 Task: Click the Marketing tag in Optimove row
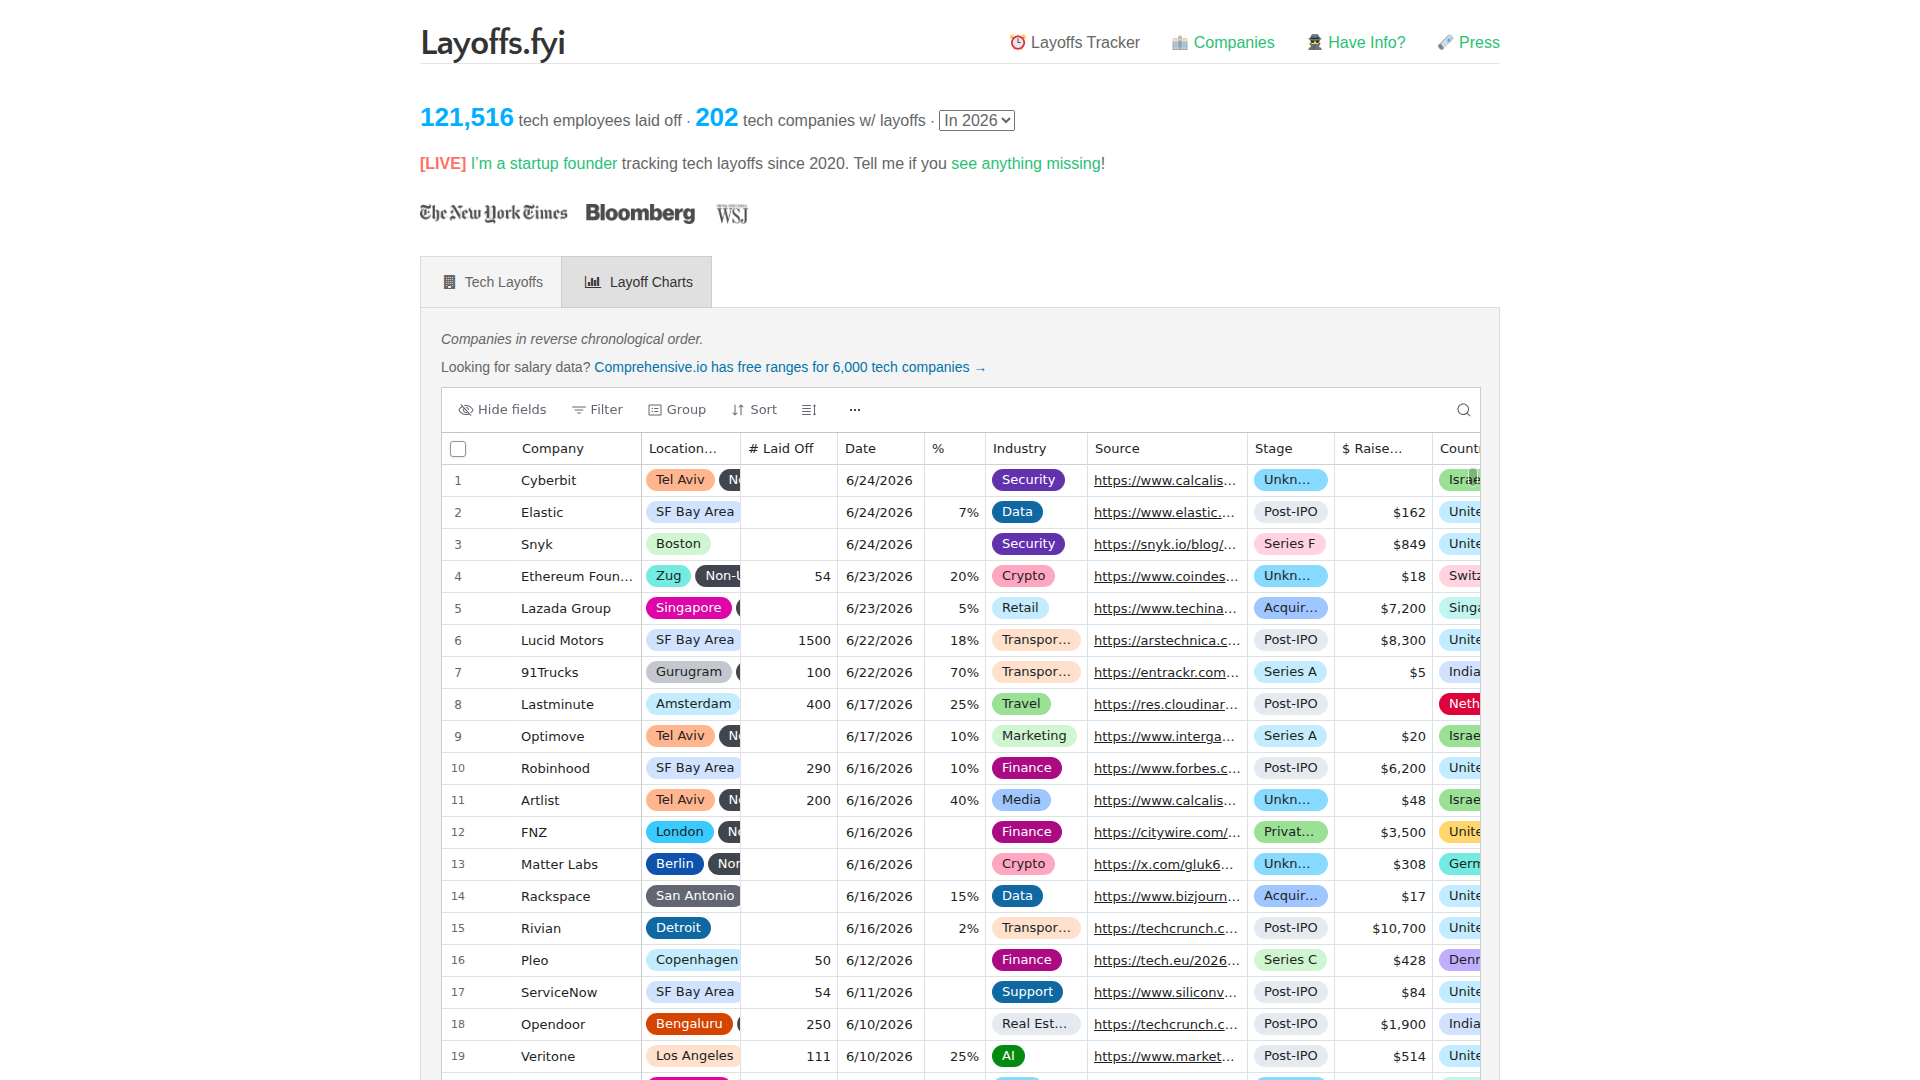1034,736
